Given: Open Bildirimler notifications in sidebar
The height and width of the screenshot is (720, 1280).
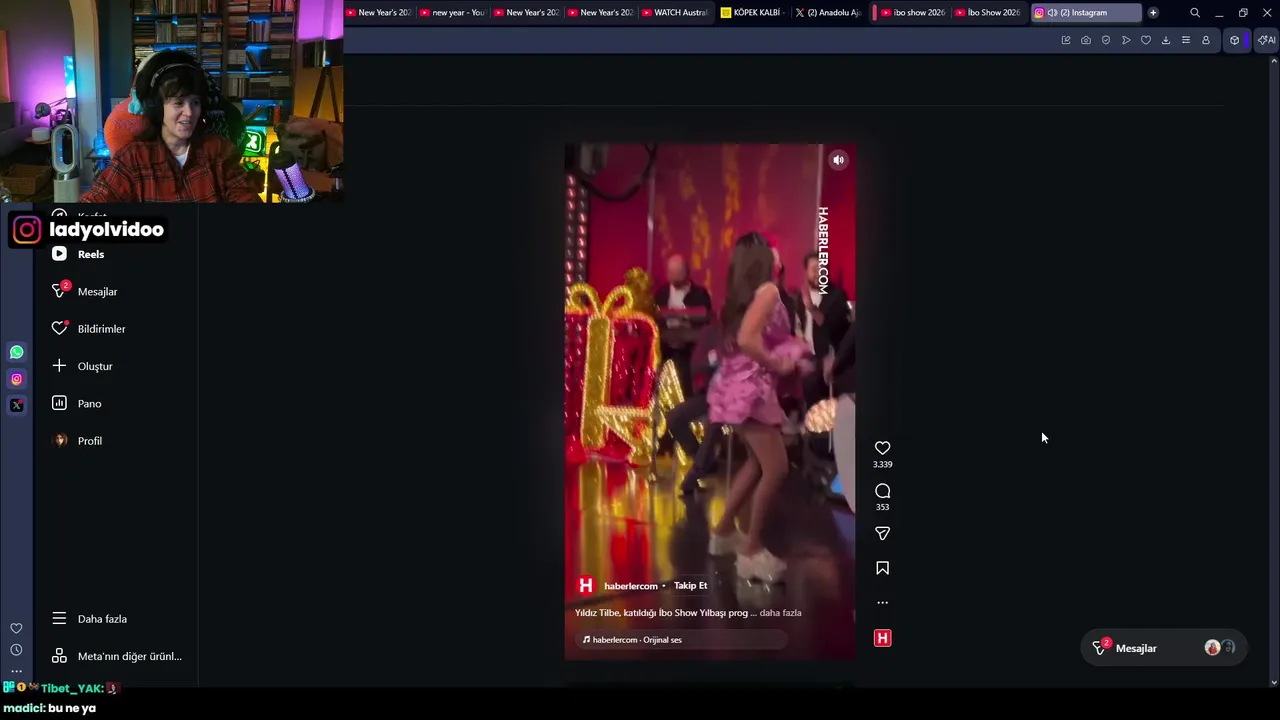Looking at the screenshot, I should (x=101, y=329).
